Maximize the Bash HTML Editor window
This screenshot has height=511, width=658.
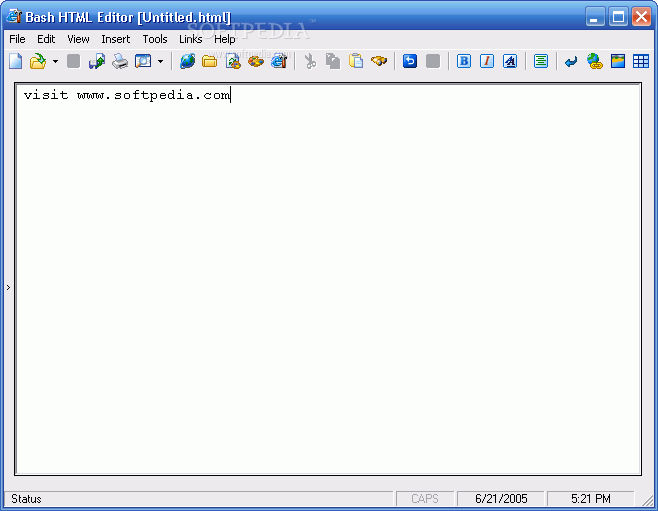(618, 16)
